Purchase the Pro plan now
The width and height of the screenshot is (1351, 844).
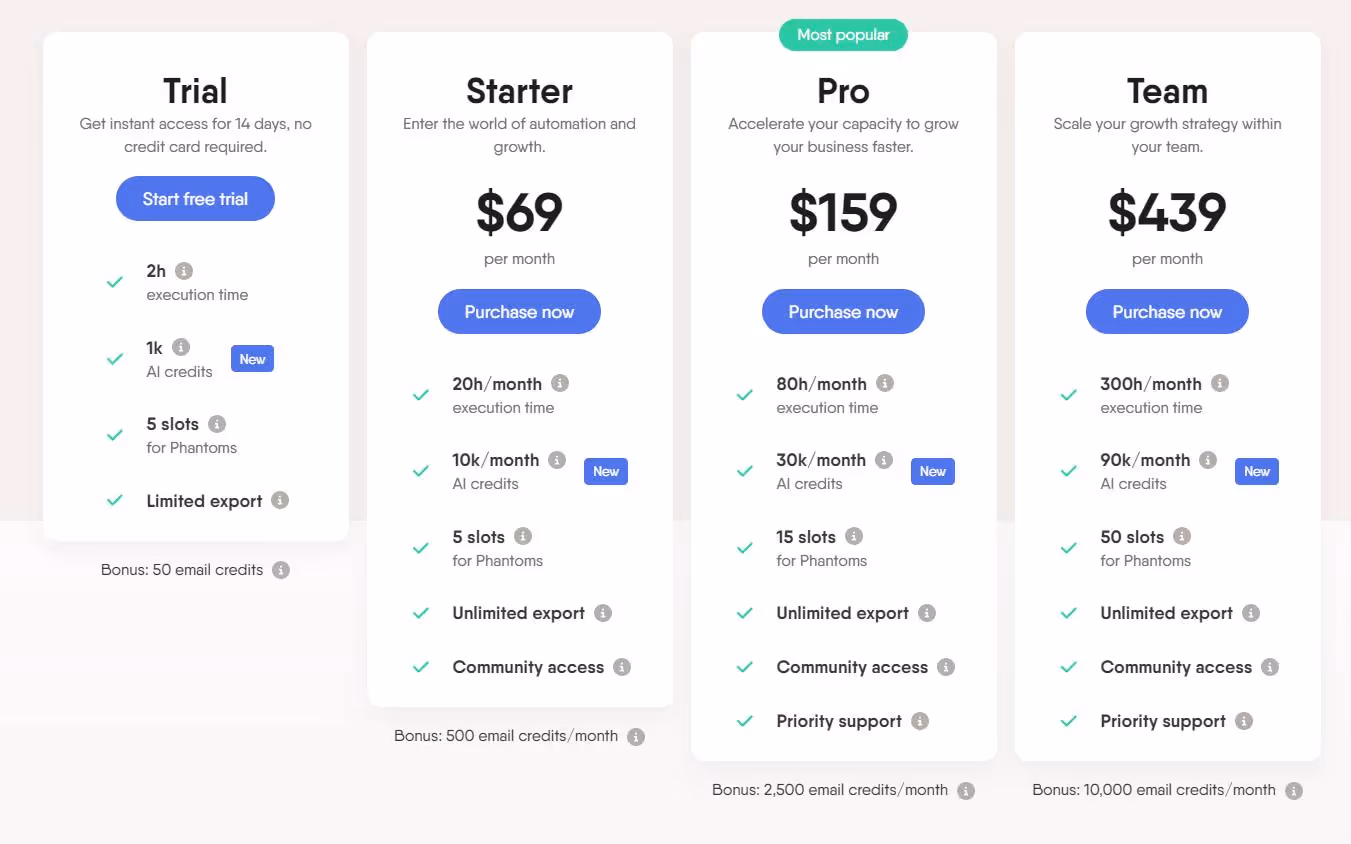(x=843, y=311)
